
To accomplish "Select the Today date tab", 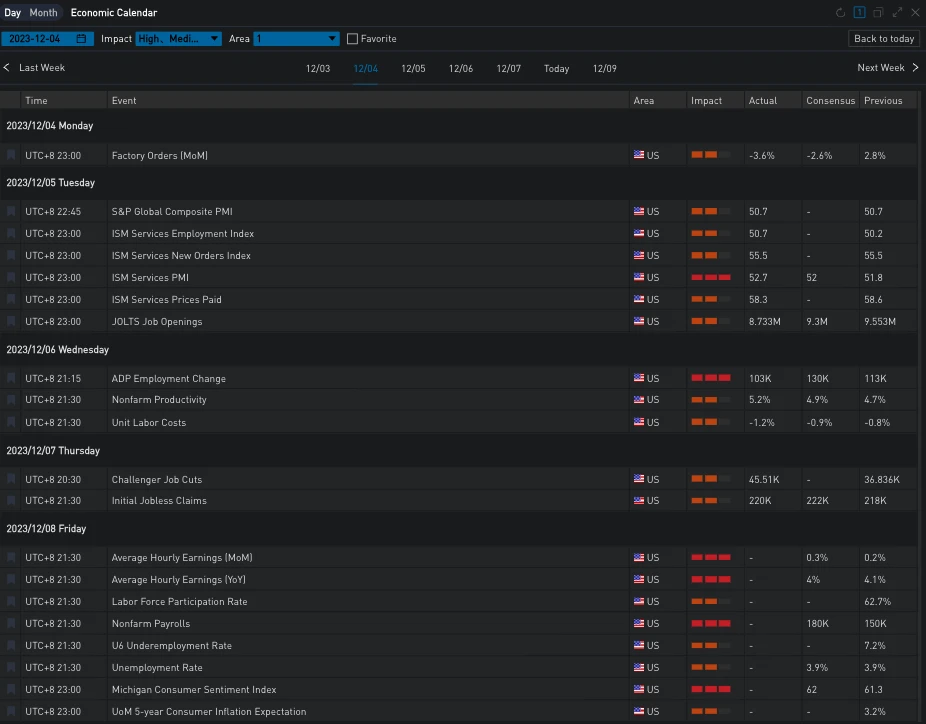I will (556, 69).
